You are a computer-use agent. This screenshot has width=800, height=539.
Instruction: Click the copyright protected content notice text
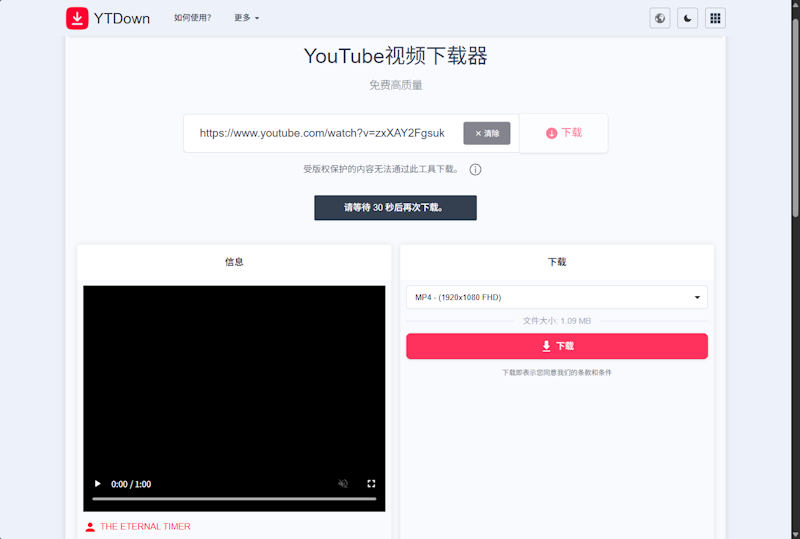click(381, 169)
